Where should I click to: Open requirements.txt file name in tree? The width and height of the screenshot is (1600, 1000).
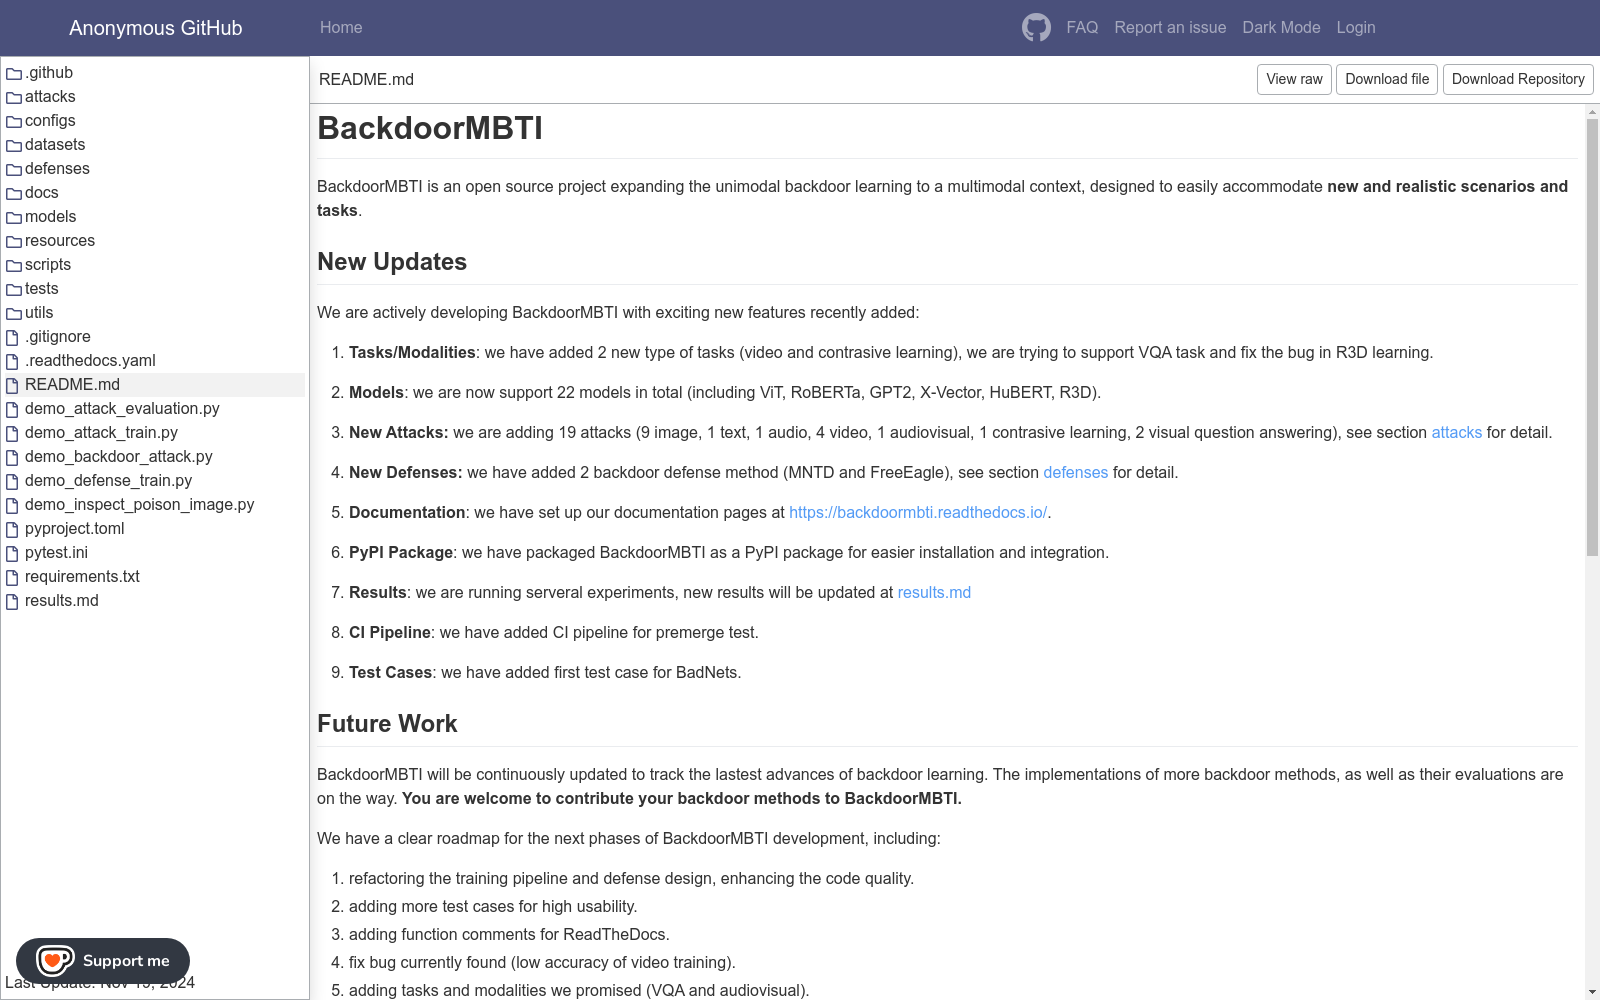tap(82, 577)
